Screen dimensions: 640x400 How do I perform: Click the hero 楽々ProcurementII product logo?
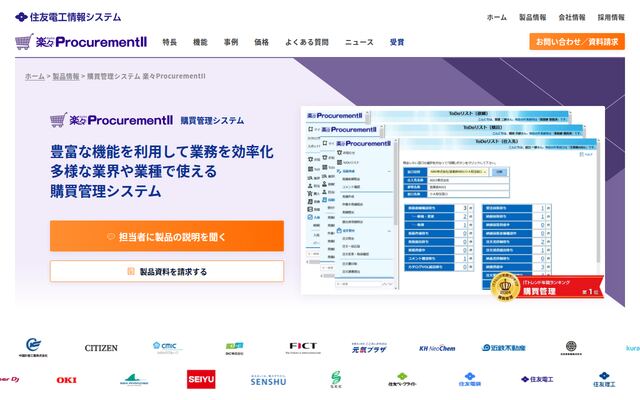[x=111, y=120]
